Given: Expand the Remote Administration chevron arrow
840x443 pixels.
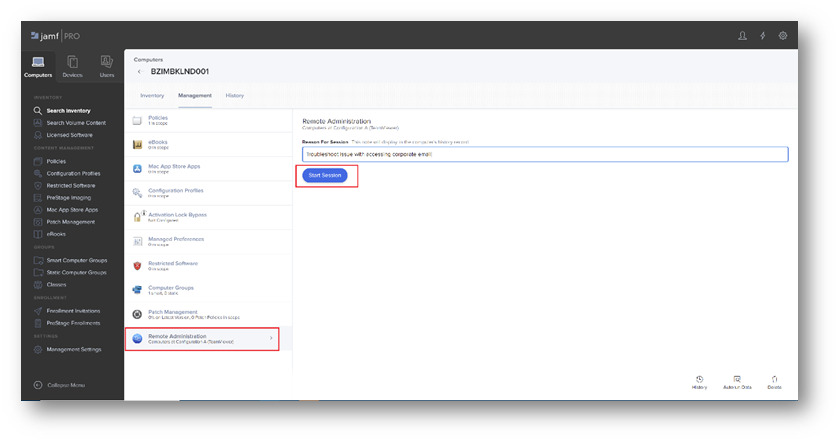Looking at the screenshot, I should pyautogui.click(x=271, y=339).
